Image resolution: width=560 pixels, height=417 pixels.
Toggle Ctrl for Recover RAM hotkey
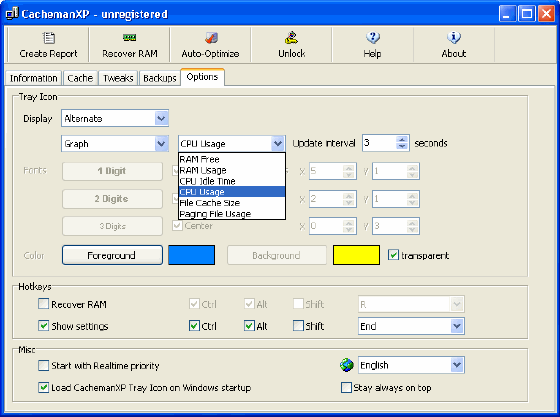click(194, 304)
